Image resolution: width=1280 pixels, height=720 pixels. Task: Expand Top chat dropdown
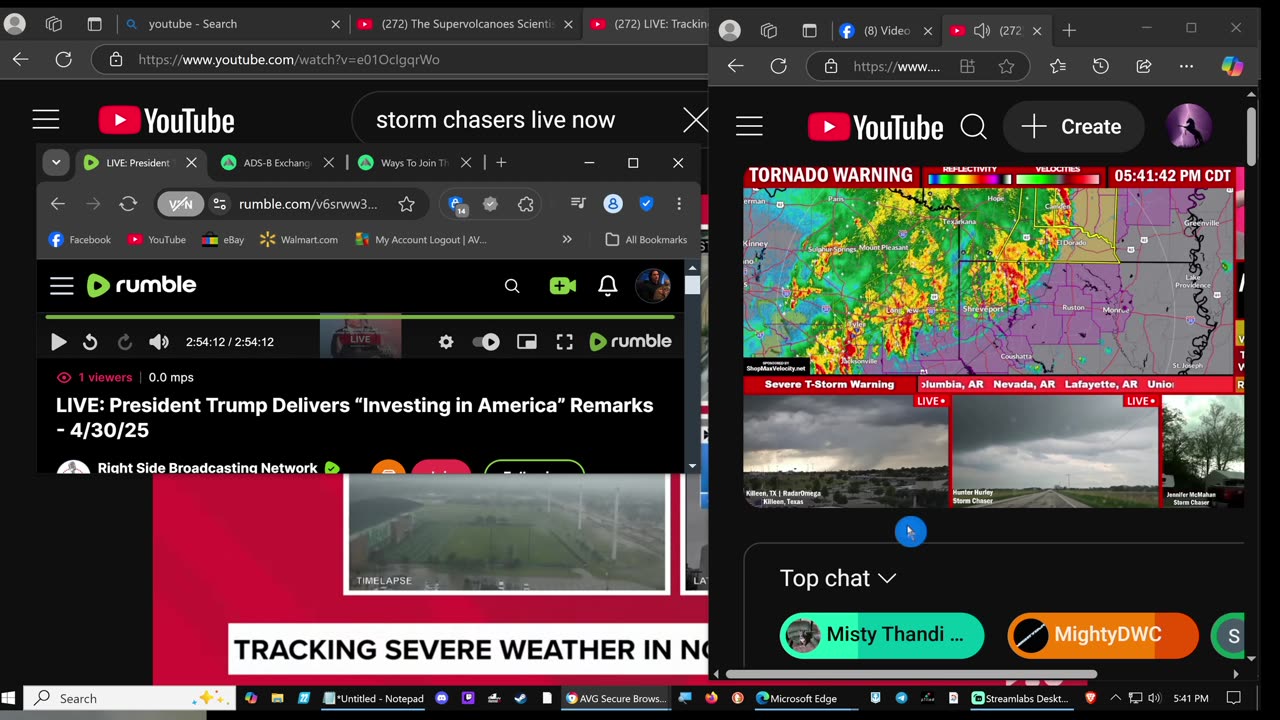pos(837,579)
